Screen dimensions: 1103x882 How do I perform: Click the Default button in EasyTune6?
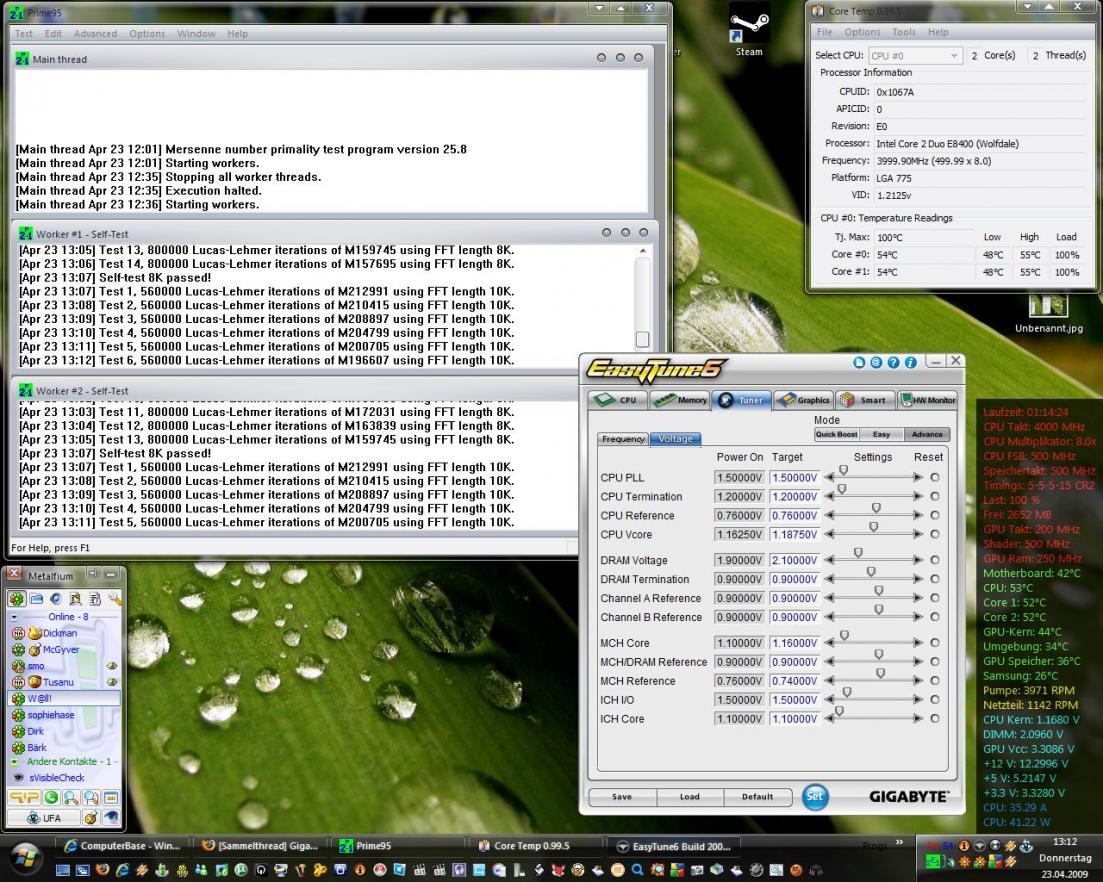[x=758, y=797]
